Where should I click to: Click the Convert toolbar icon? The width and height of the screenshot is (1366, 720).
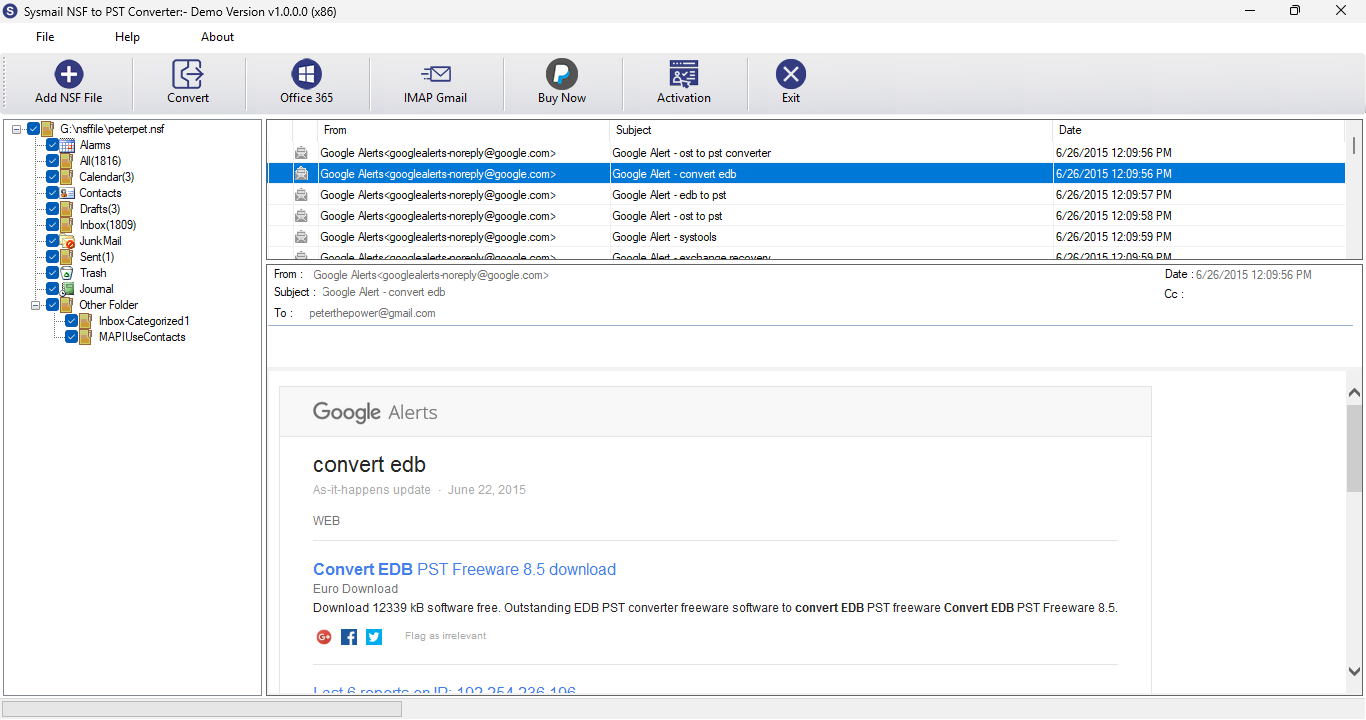tap(187, 74)
